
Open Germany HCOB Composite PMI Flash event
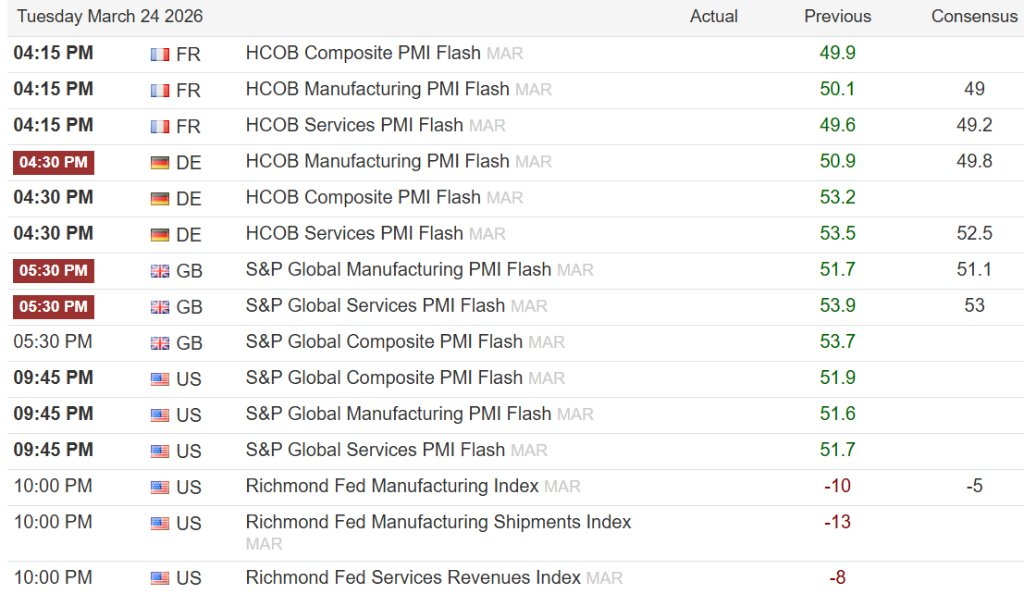pos(363,198)
